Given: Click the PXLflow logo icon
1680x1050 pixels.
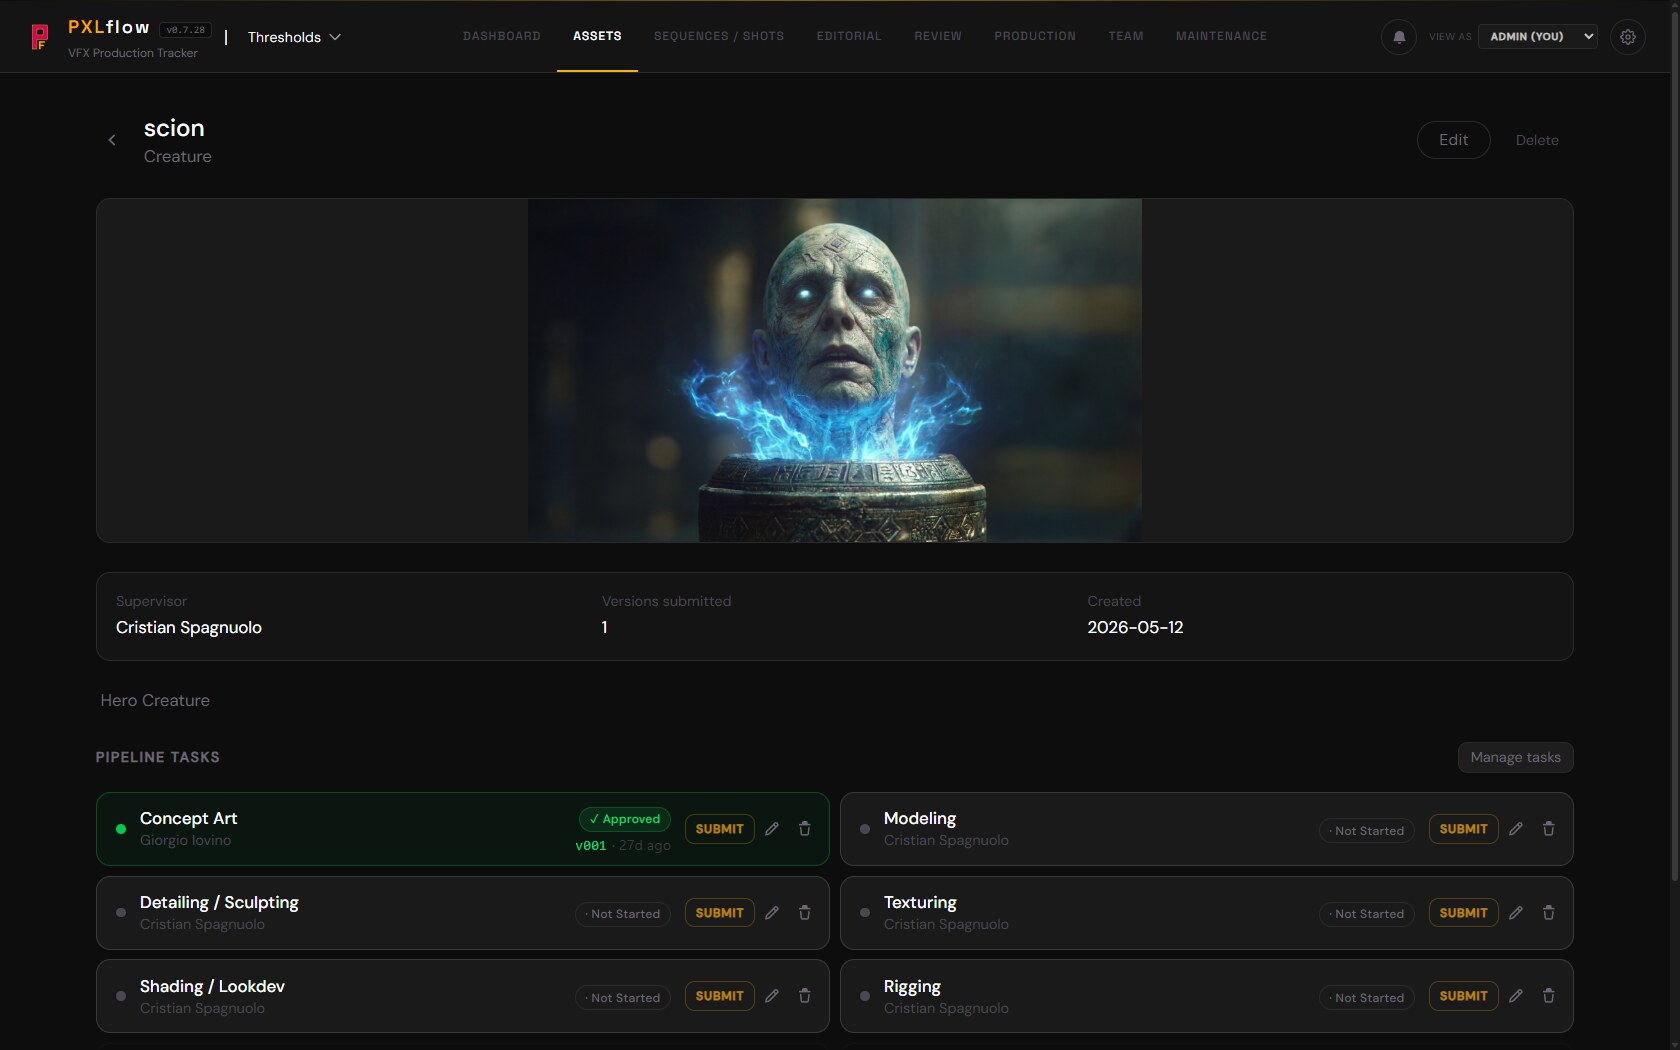Looking at the screenshot, I should pyautogui.click(x=39, y=37).
